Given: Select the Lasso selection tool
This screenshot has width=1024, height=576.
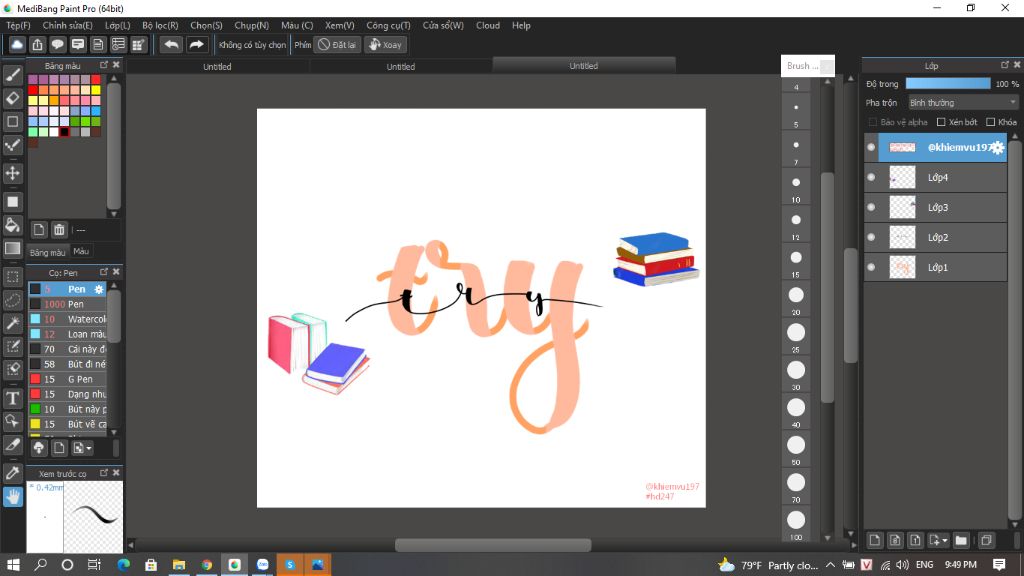Looking at the screenshot, I should 12,300.
